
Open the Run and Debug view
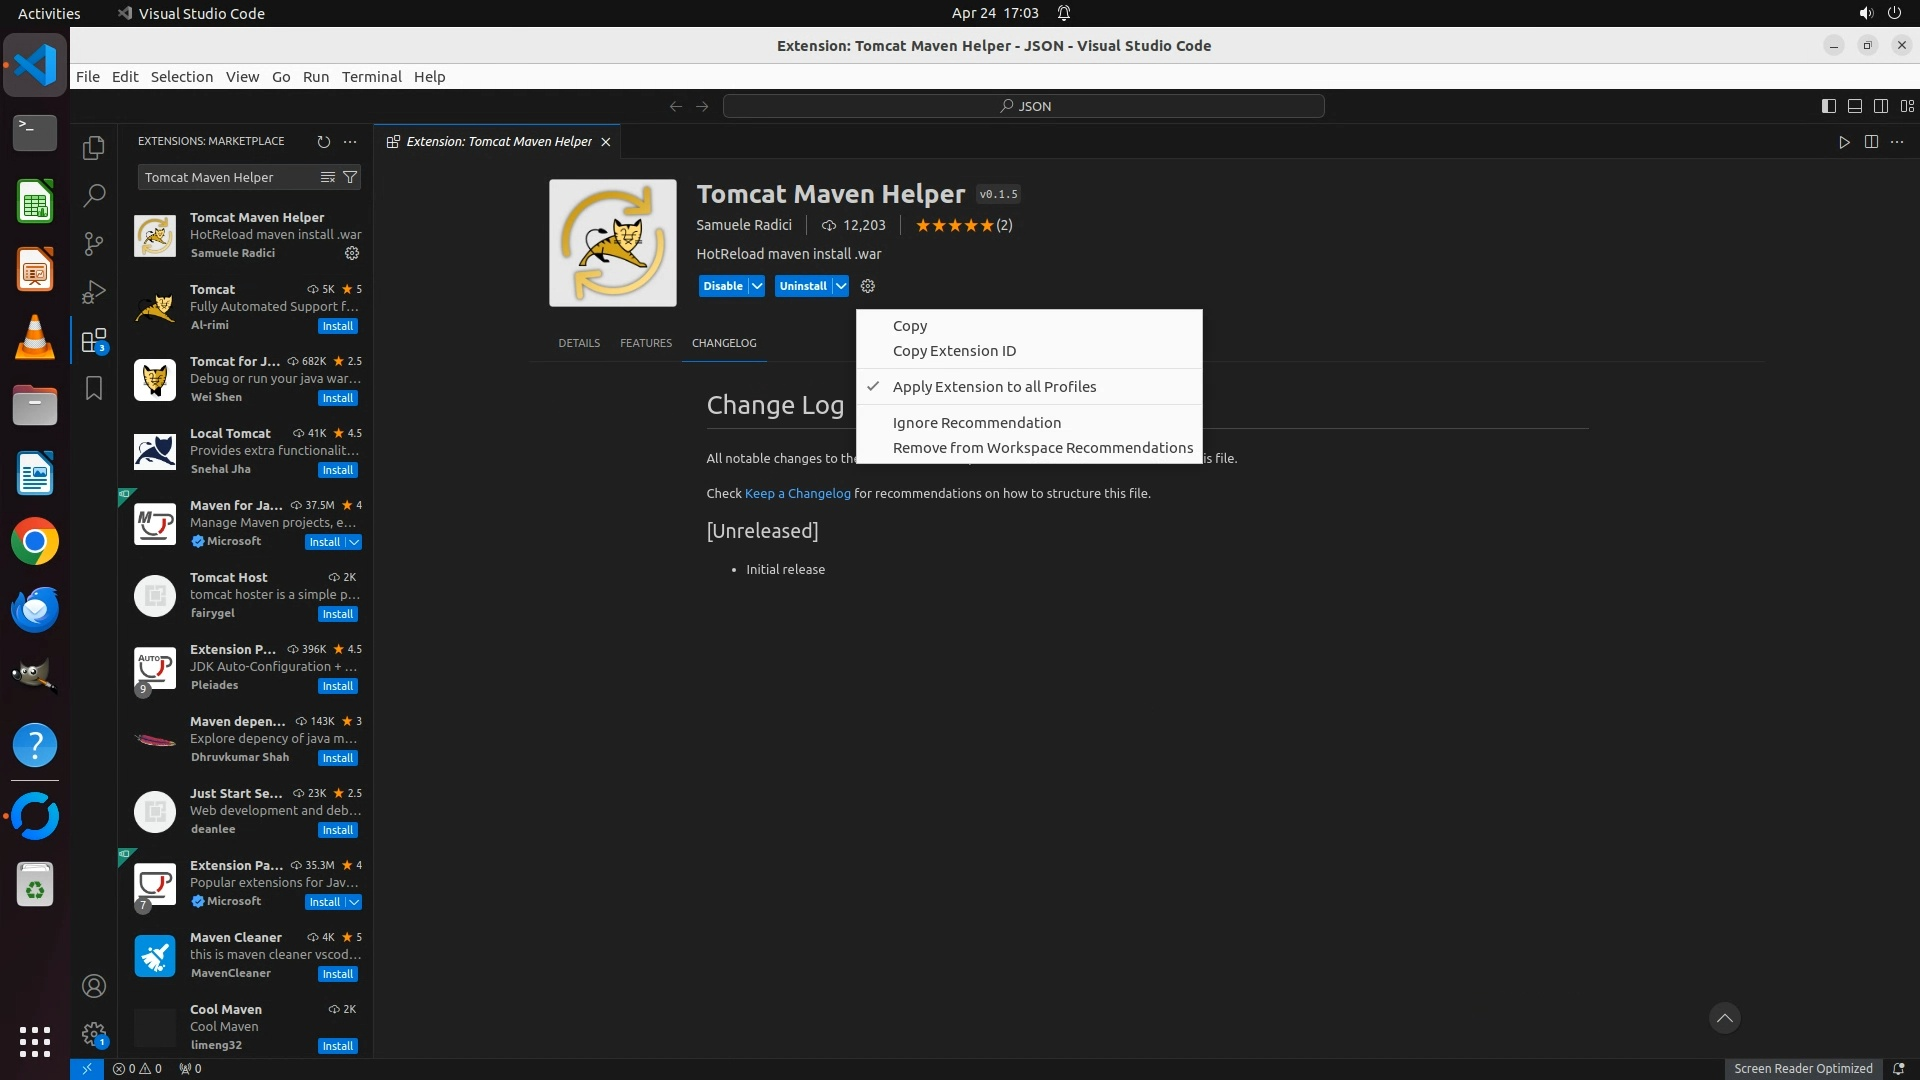pyautogui.click(x=94, y=292)
